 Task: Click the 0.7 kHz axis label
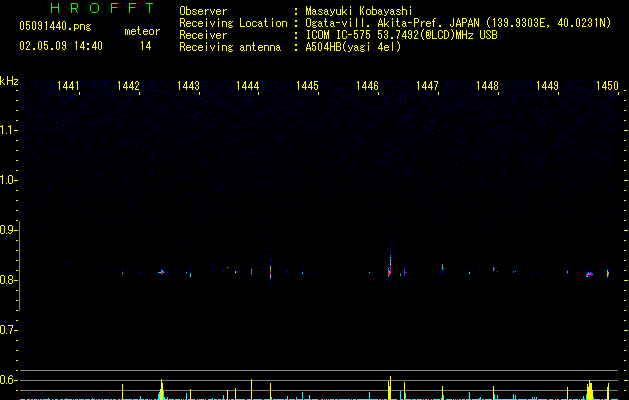pos(8,330)
